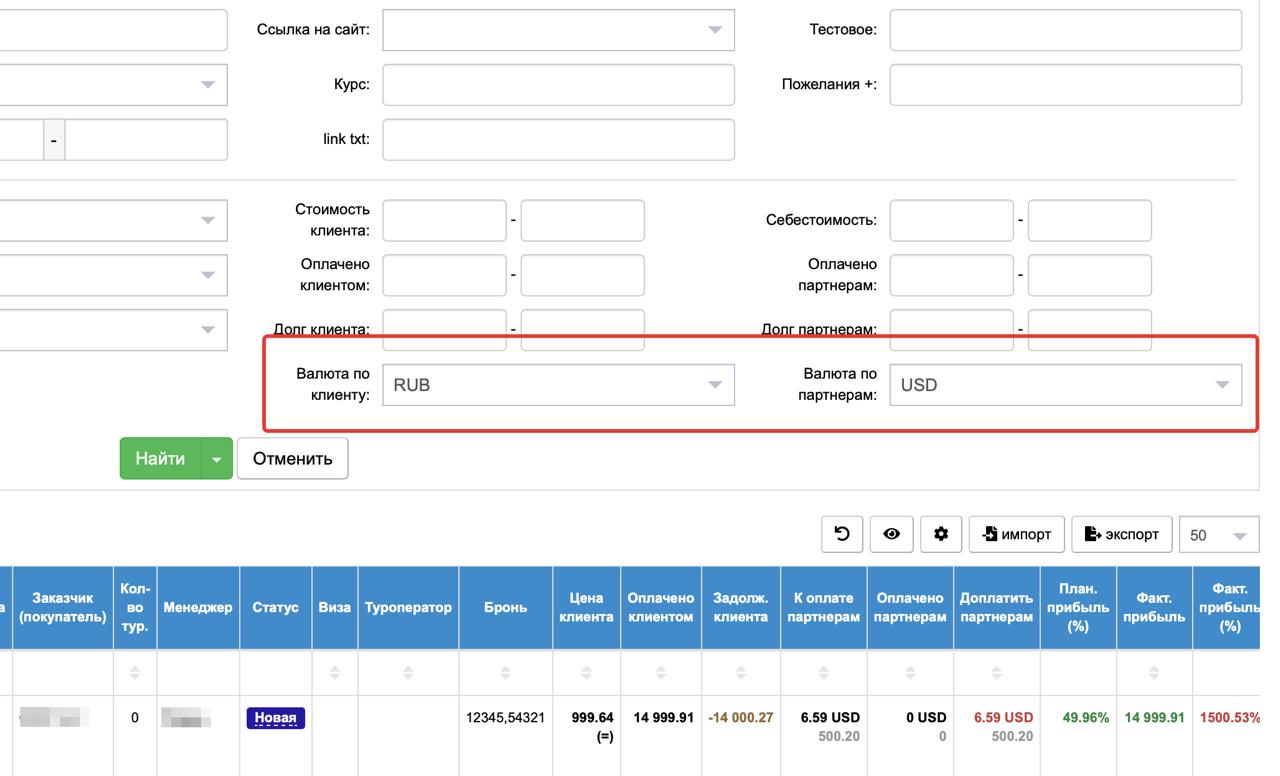Viewport: 1280px width, 776px height.
Task: Click the Новая status badge
Action: pyautogui.click(x=275, y=718)
